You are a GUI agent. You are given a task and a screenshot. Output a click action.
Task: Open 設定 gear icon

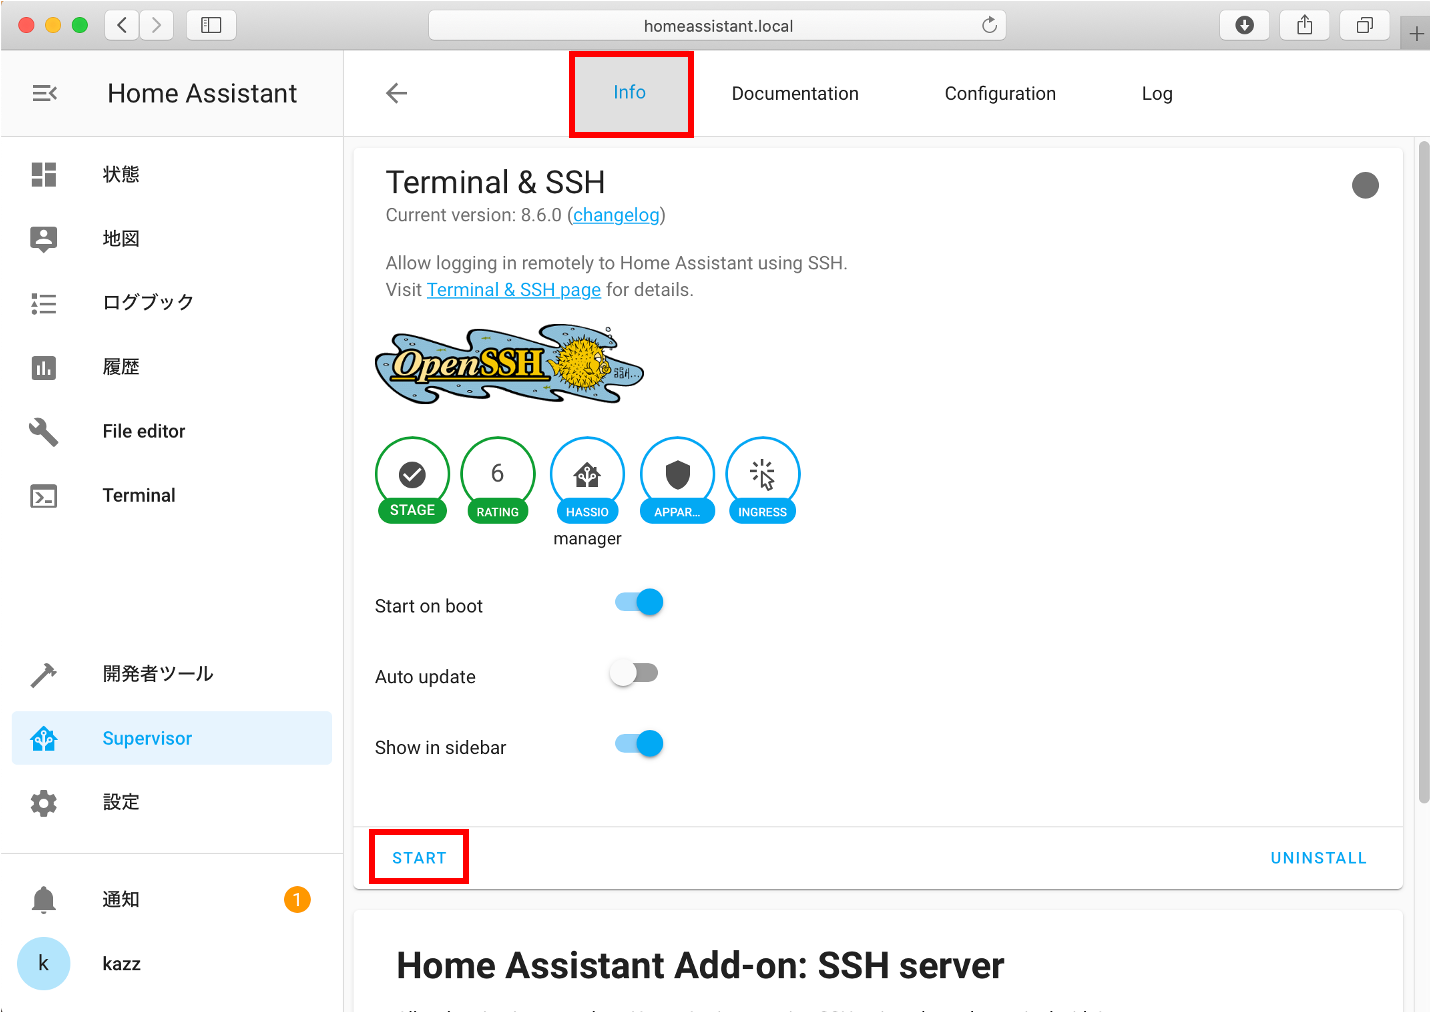(44, 803)
